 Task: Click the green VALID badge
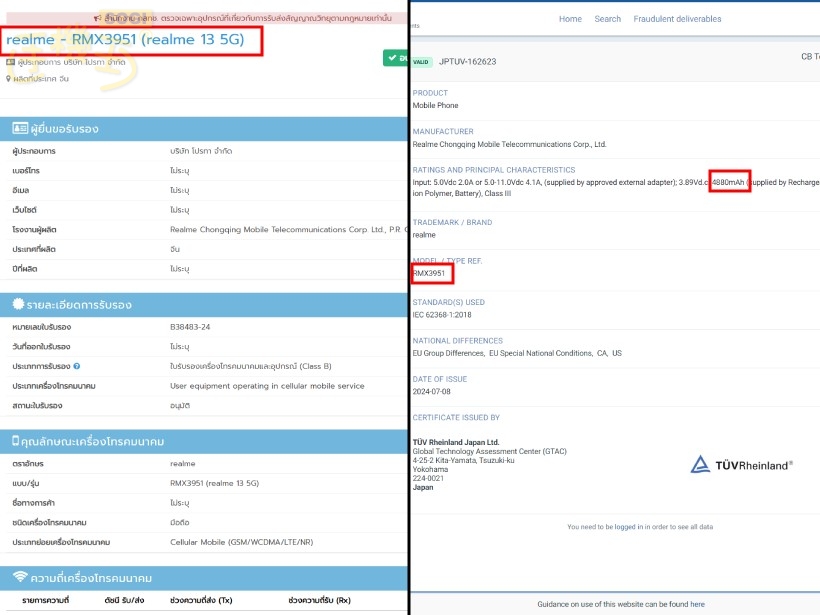[422, 61]
